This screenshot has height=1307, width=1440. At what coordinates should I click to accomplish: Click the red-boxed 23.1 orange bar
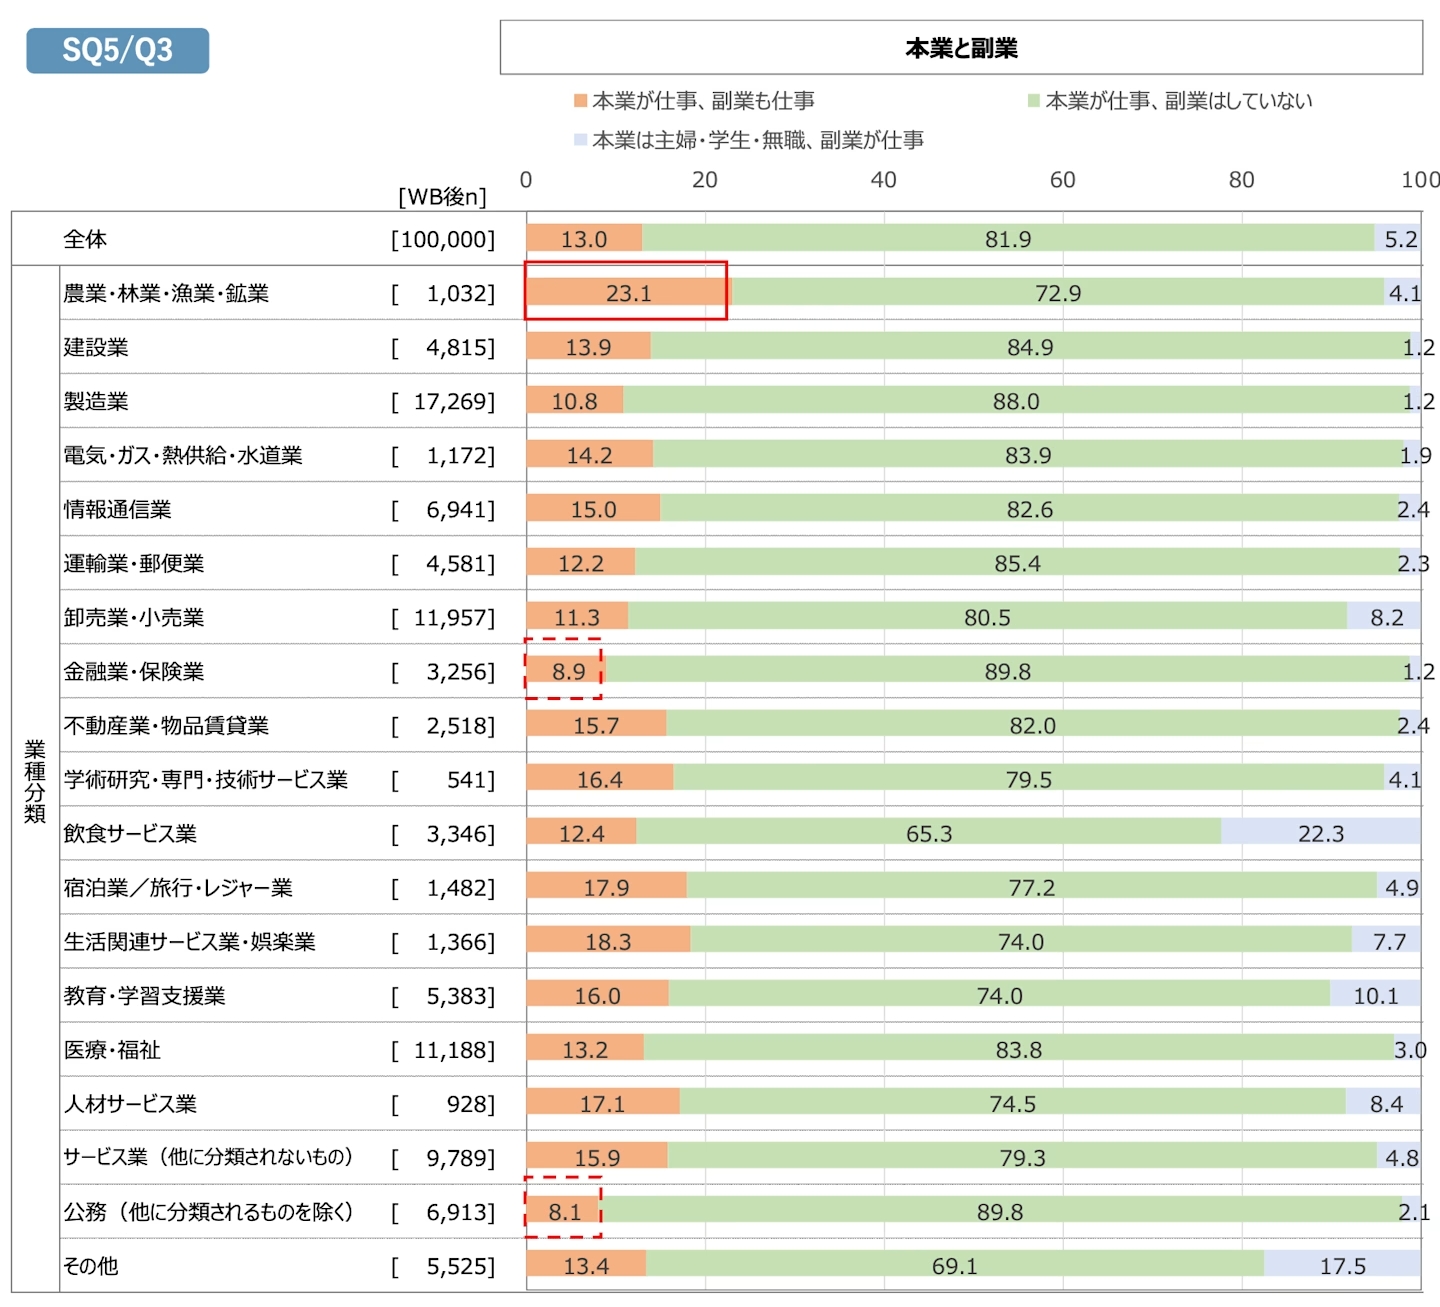click(627, 292)
